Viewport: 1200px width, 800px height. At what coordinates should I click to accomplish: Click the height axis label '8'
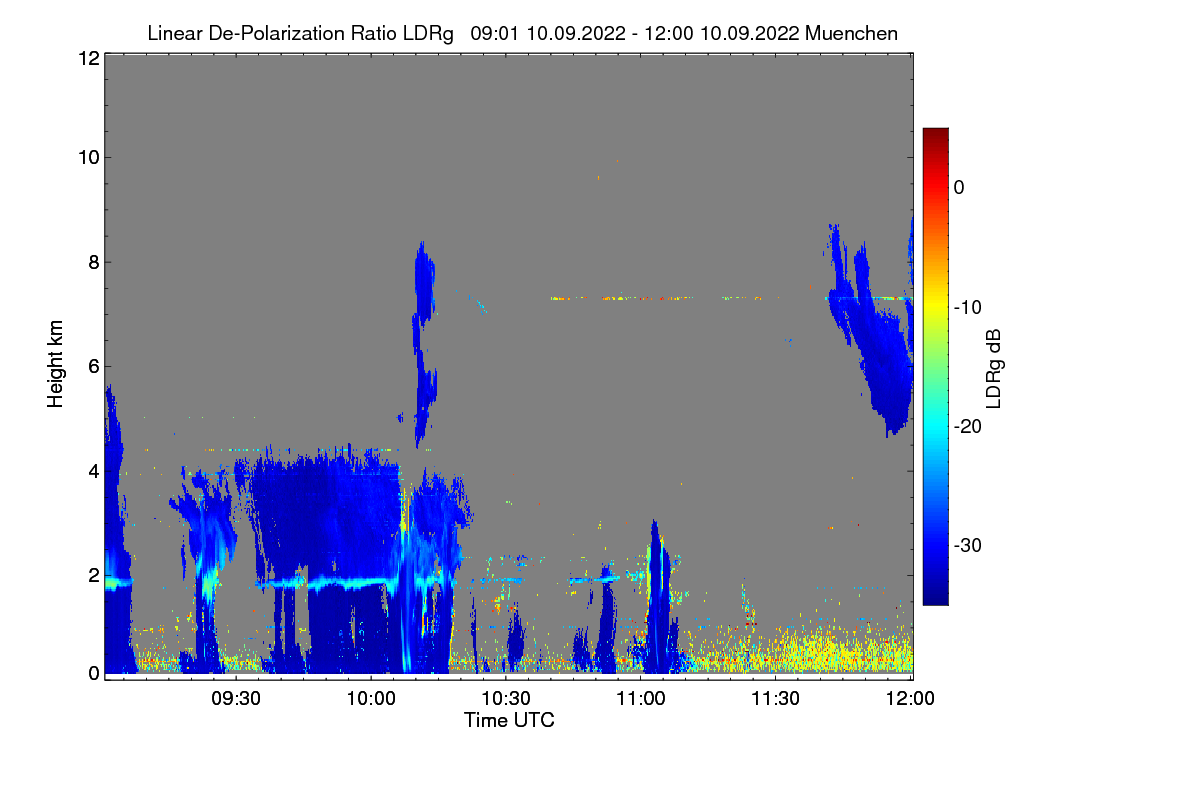point(93,262)
